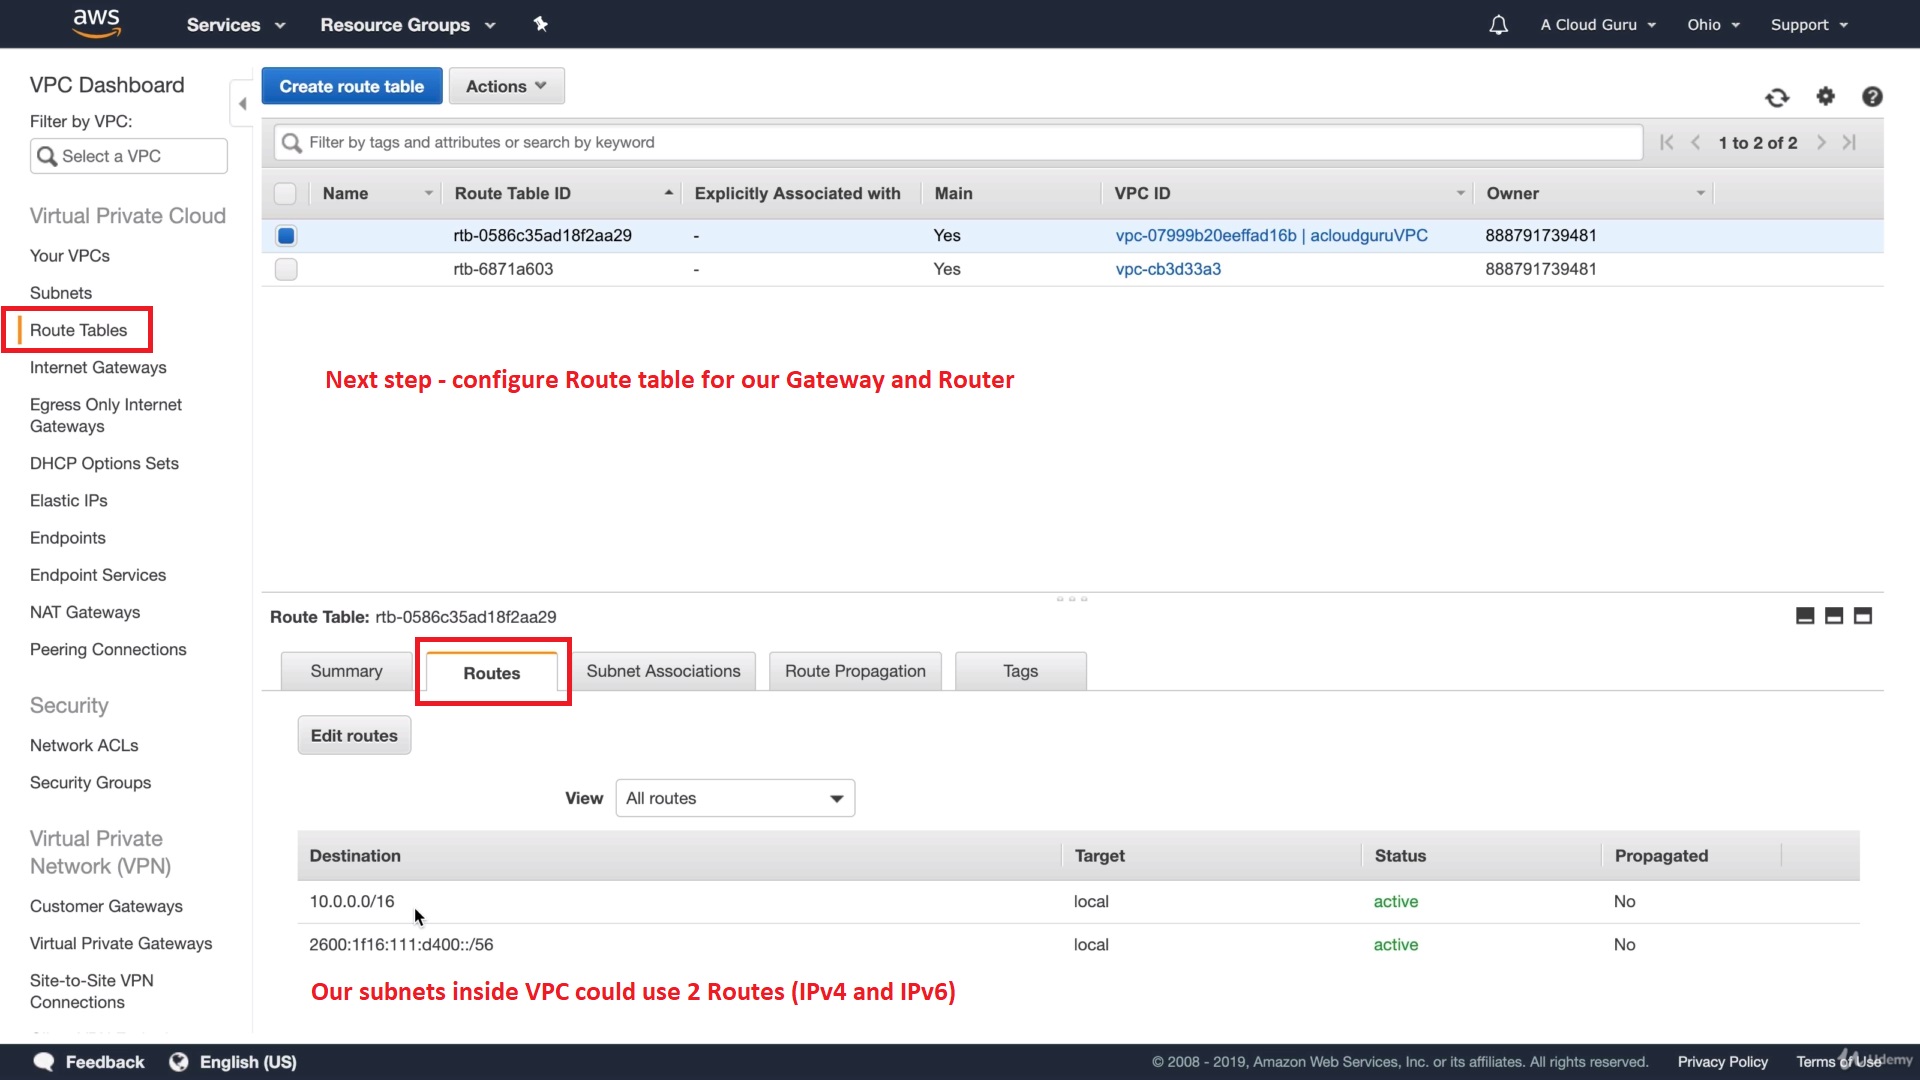Open the notifications bell icon

[x=1498, y=25]
